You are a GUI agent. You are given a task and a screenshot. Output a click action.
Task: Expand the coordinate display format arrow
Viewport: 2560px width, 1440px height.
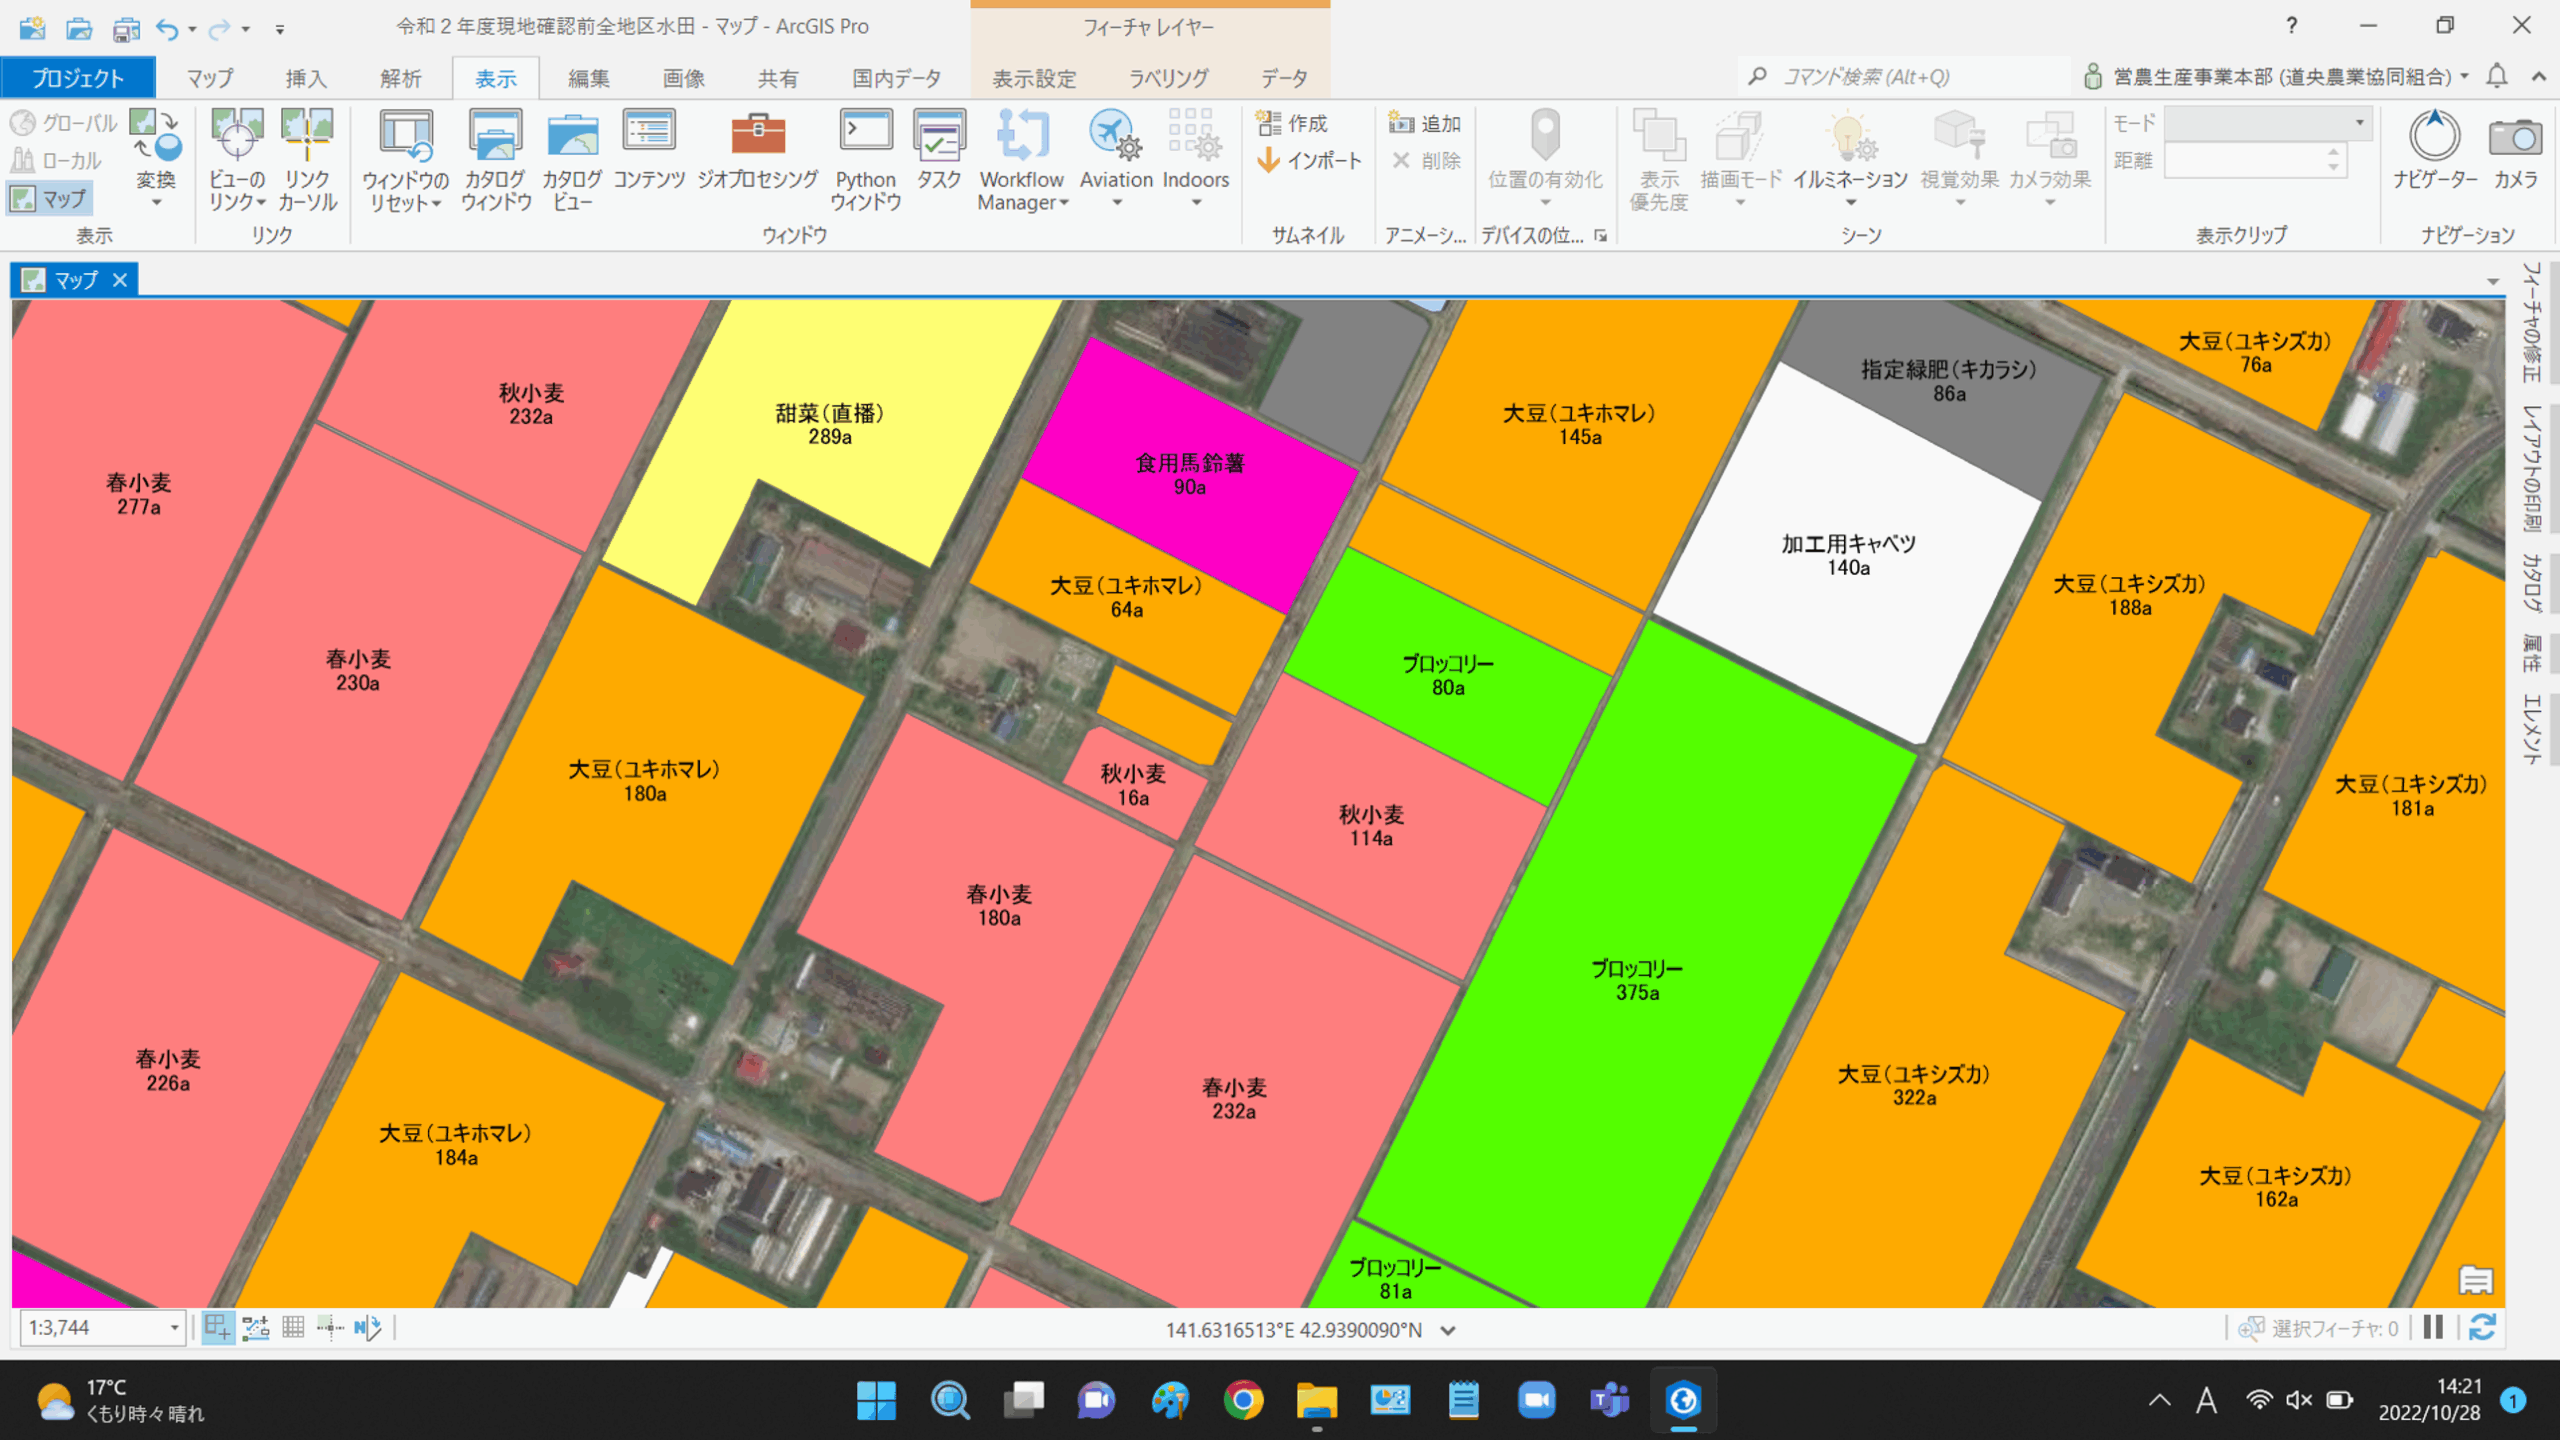tap(1447, 1330)
